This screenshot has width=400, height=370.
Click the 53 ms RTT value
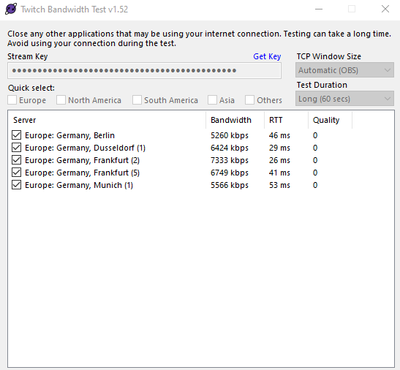pos(280,185)
